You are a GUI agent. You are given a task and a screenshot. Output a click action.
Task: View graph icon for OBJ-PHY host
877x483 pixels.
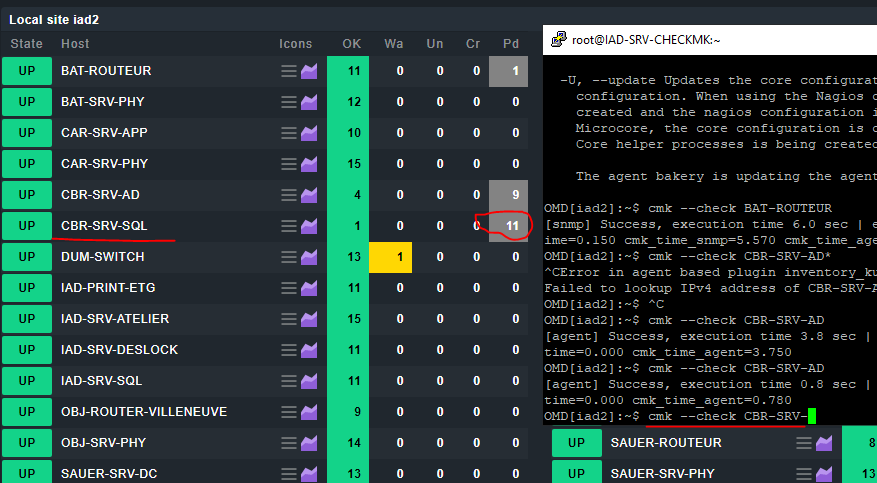pyautogui.click(x=309, y=443)
